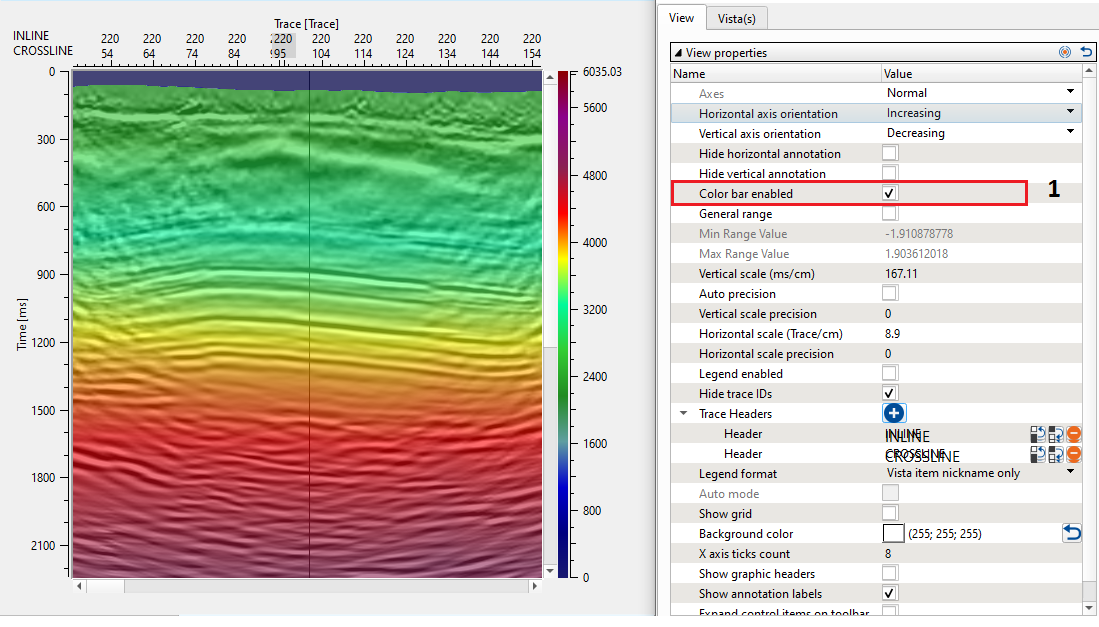Open the Horizontal axis orientation dropdown
This screenshot has height=627, width=1099.
click(1070, 113)
